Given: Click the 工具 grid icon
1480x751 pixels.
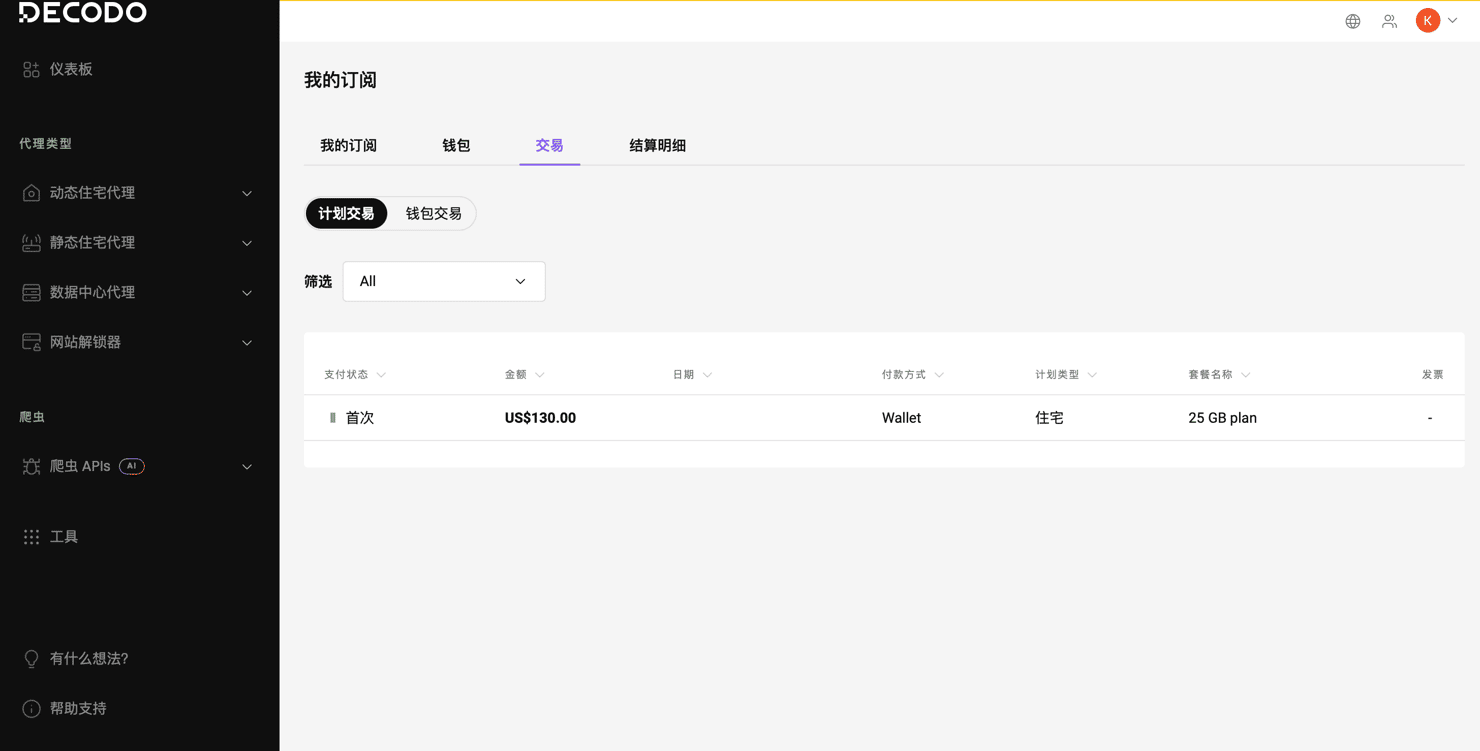Looking at the screenshot, I should click(x=31, y=537).
